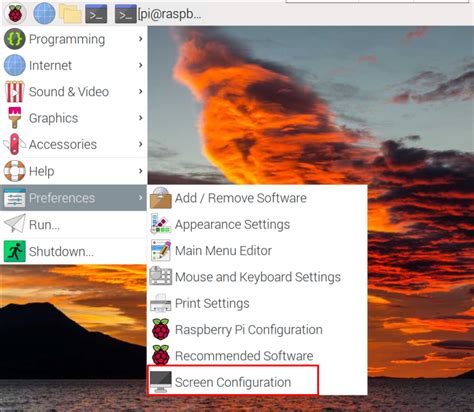Choose Run... from the main menu
This screenshot has height=412, width=474.
[73, 225]
